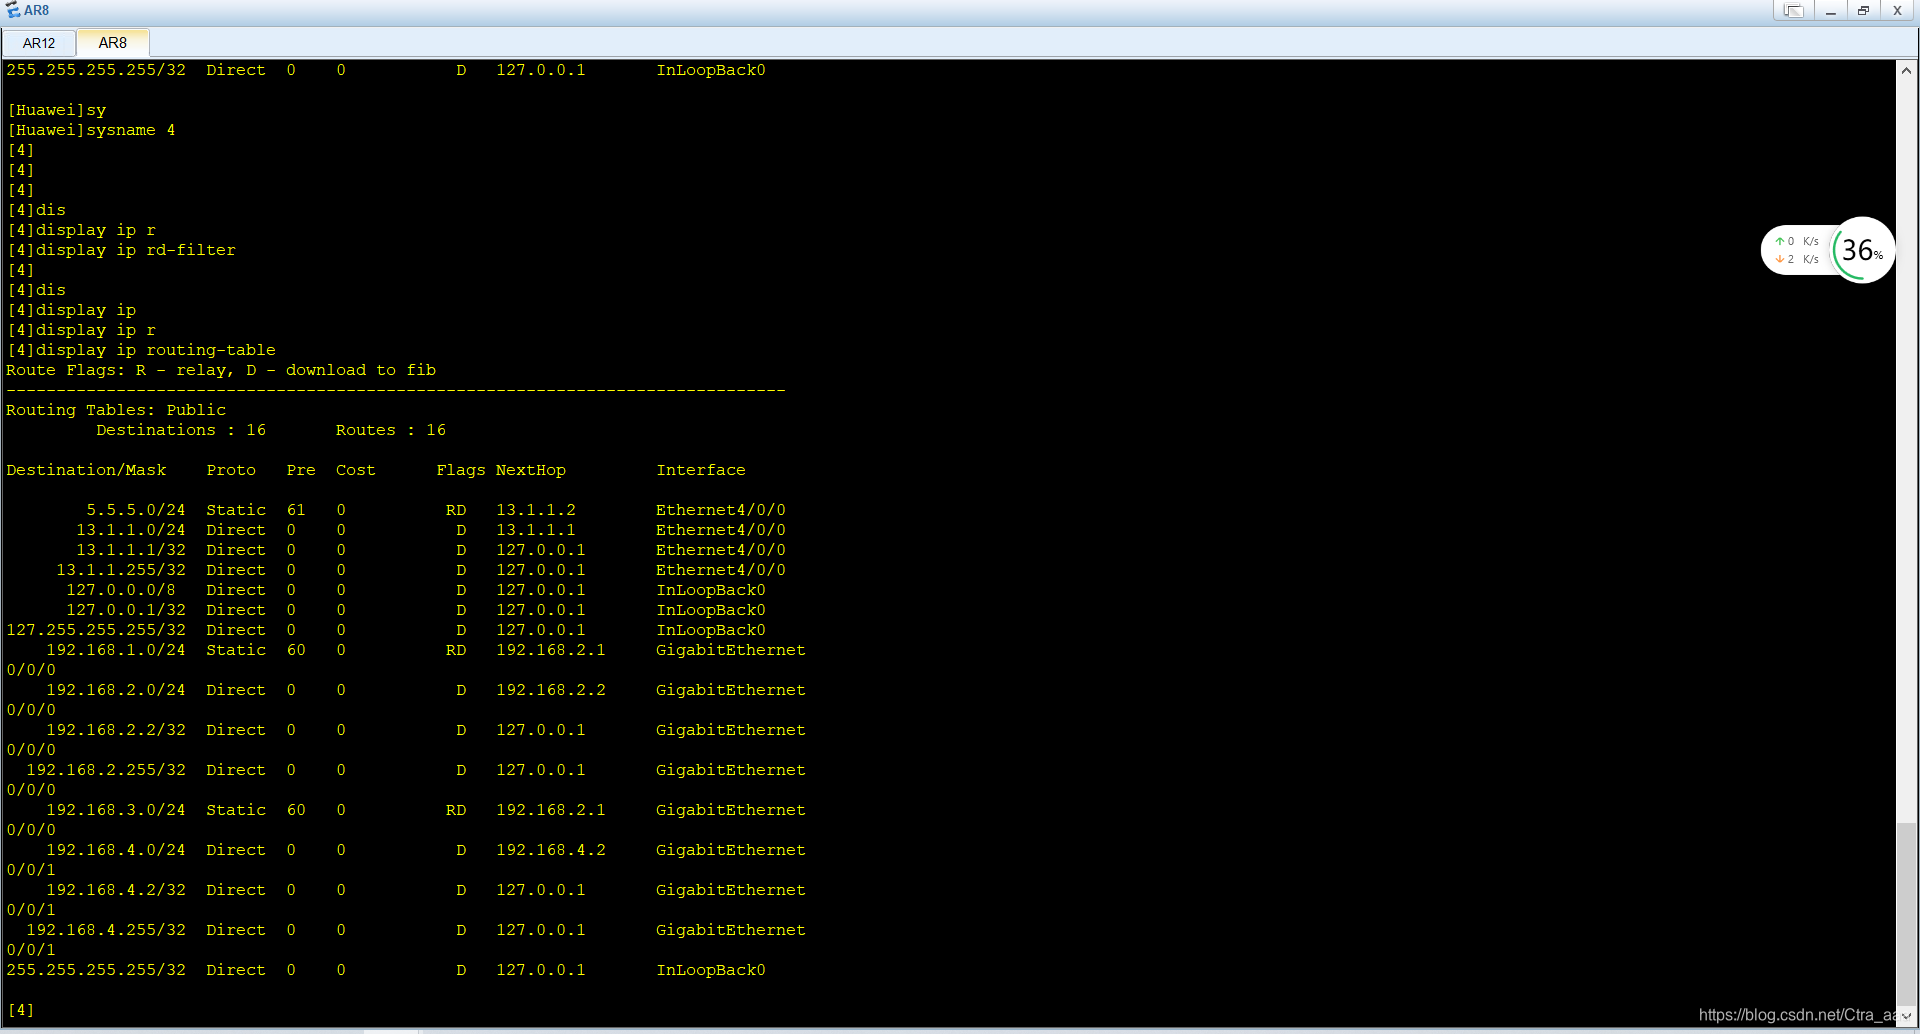Click the window layout icon beside minimize
The width and height of the screenshot is (1920, 1034).
coord(1793,11)
